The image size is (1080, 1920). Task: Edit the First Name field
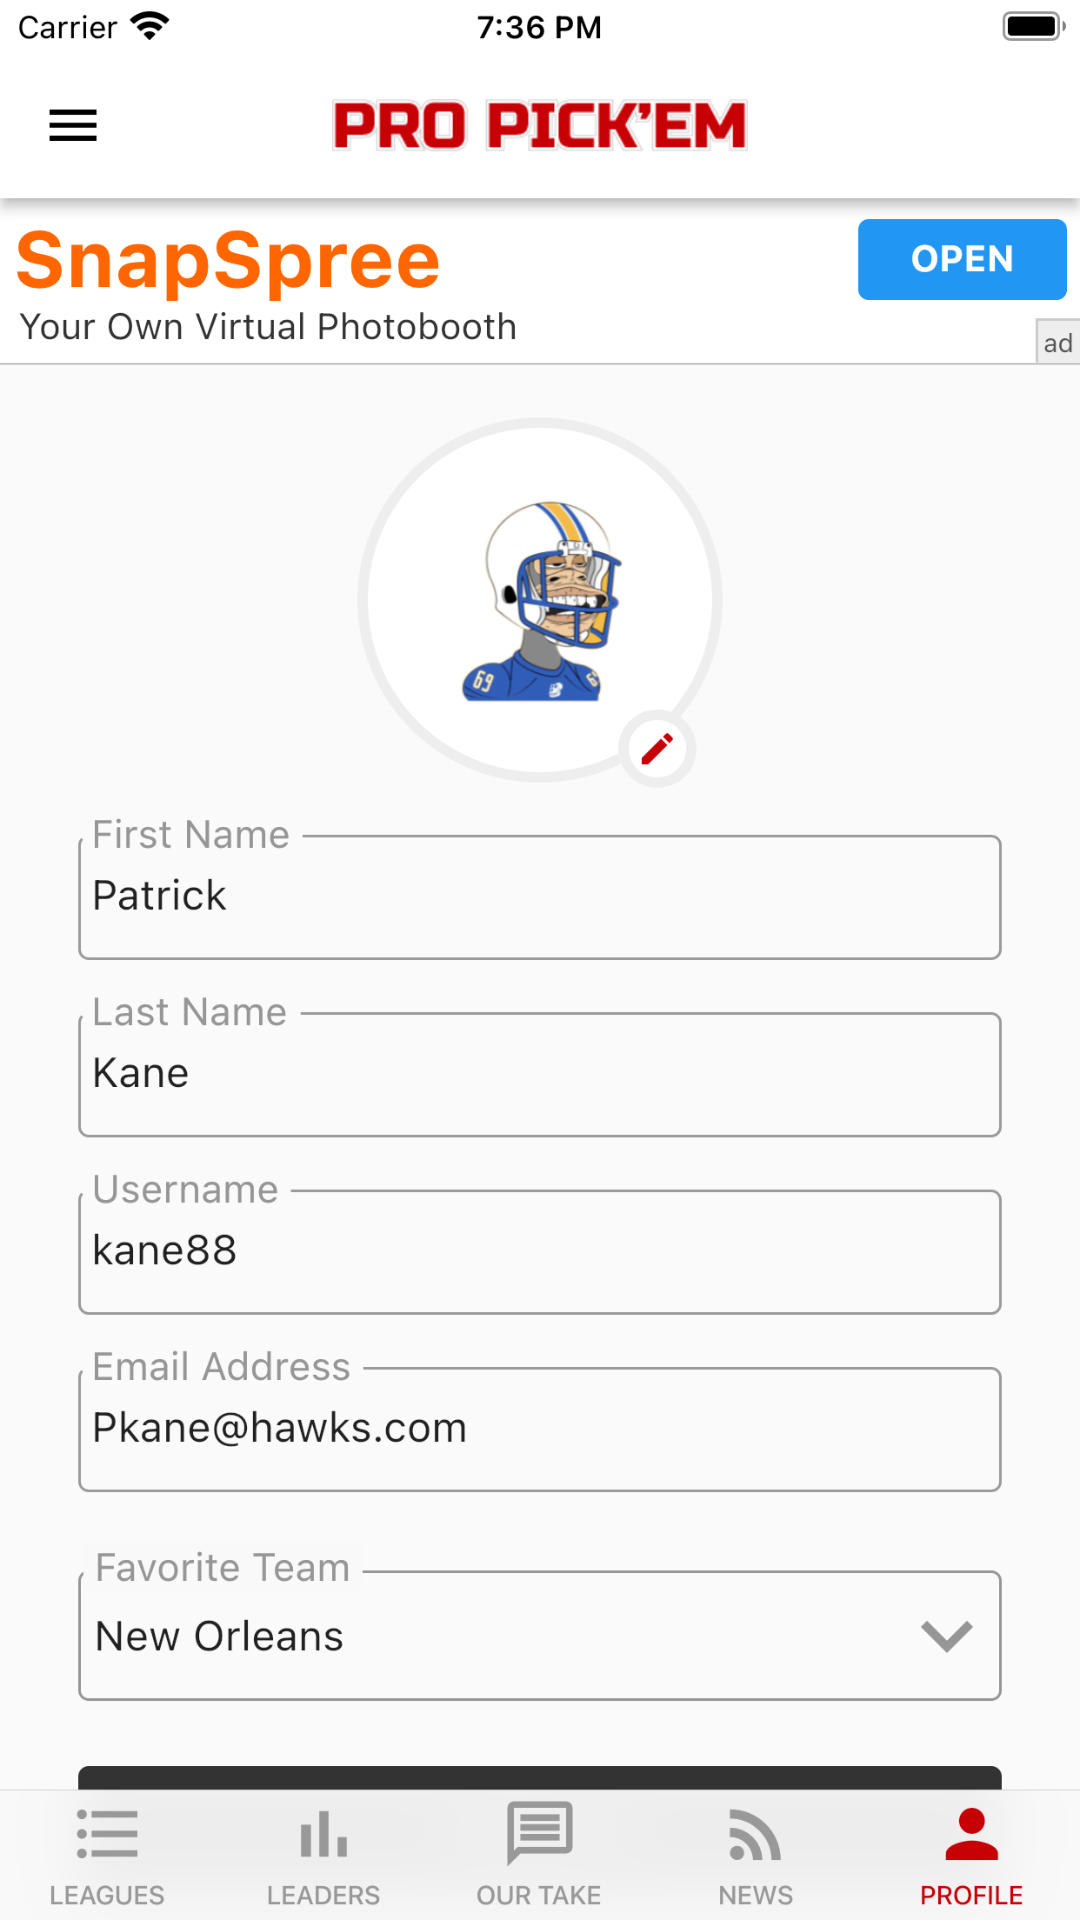(x=540, y=897)
